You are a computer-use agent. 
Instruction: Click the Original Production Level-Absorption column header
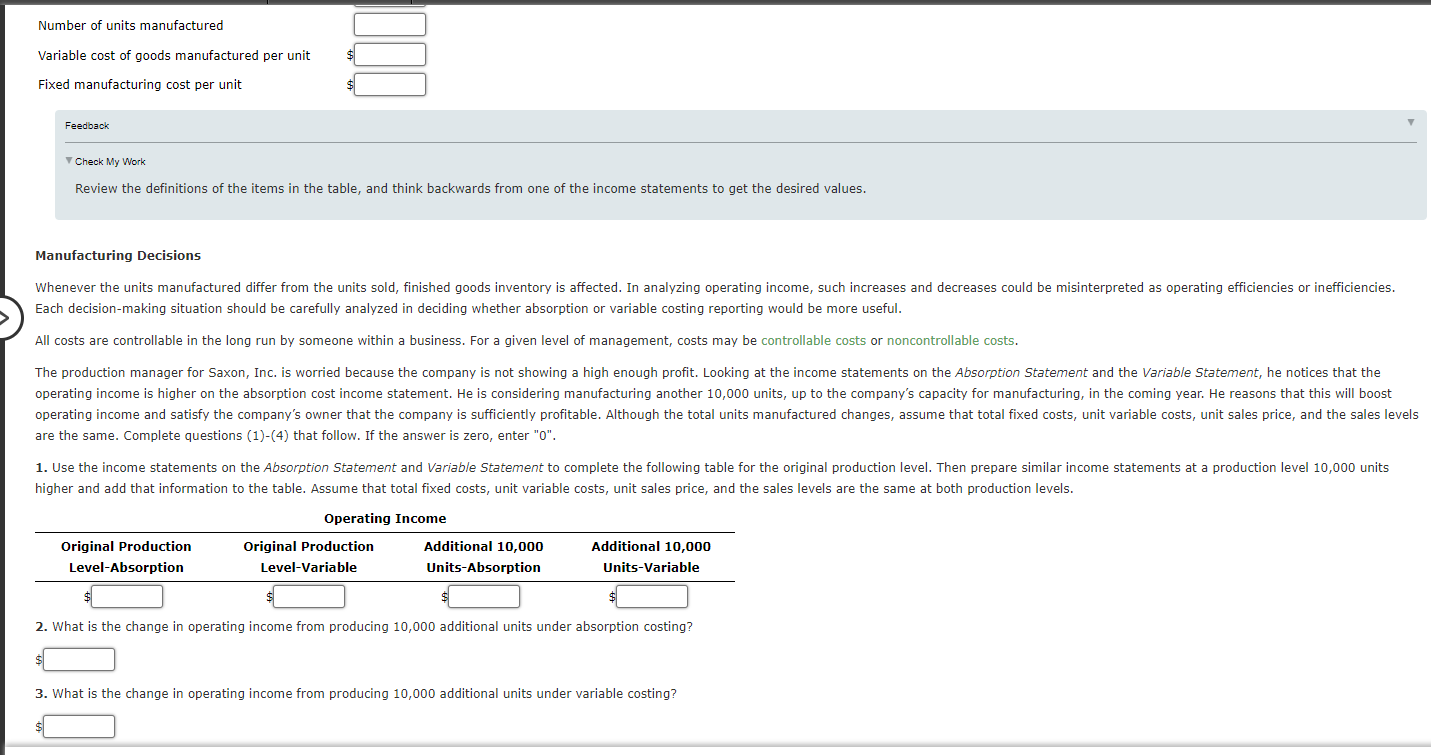[126, 557]
